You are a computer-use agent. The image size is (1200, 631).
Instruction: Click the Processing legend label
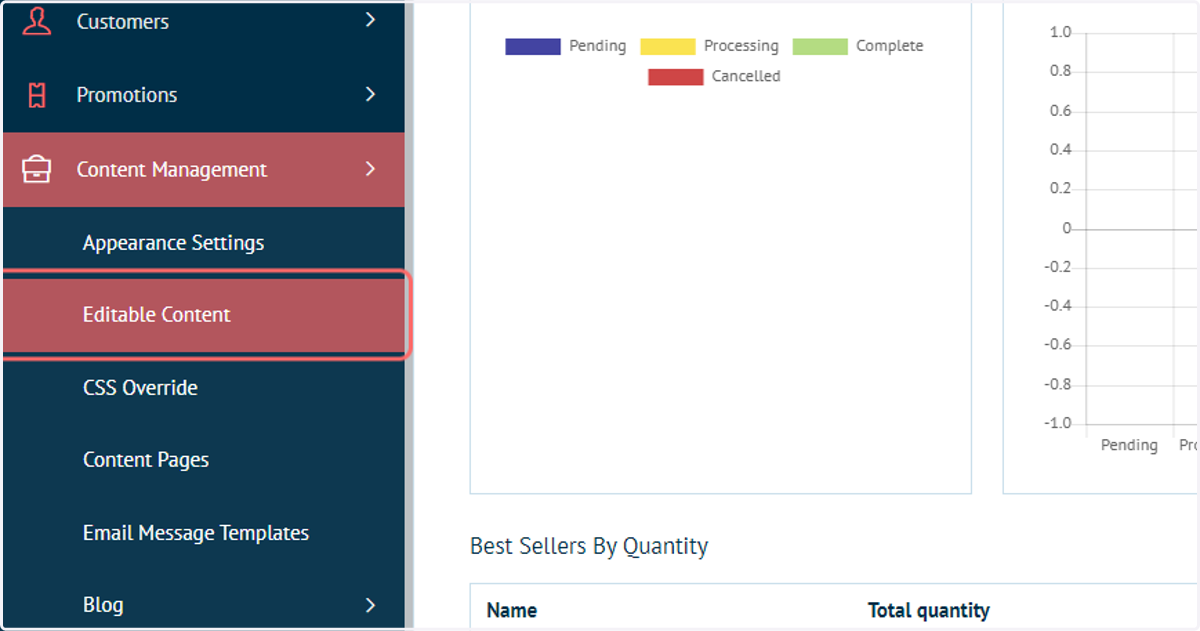pos(741,46)
